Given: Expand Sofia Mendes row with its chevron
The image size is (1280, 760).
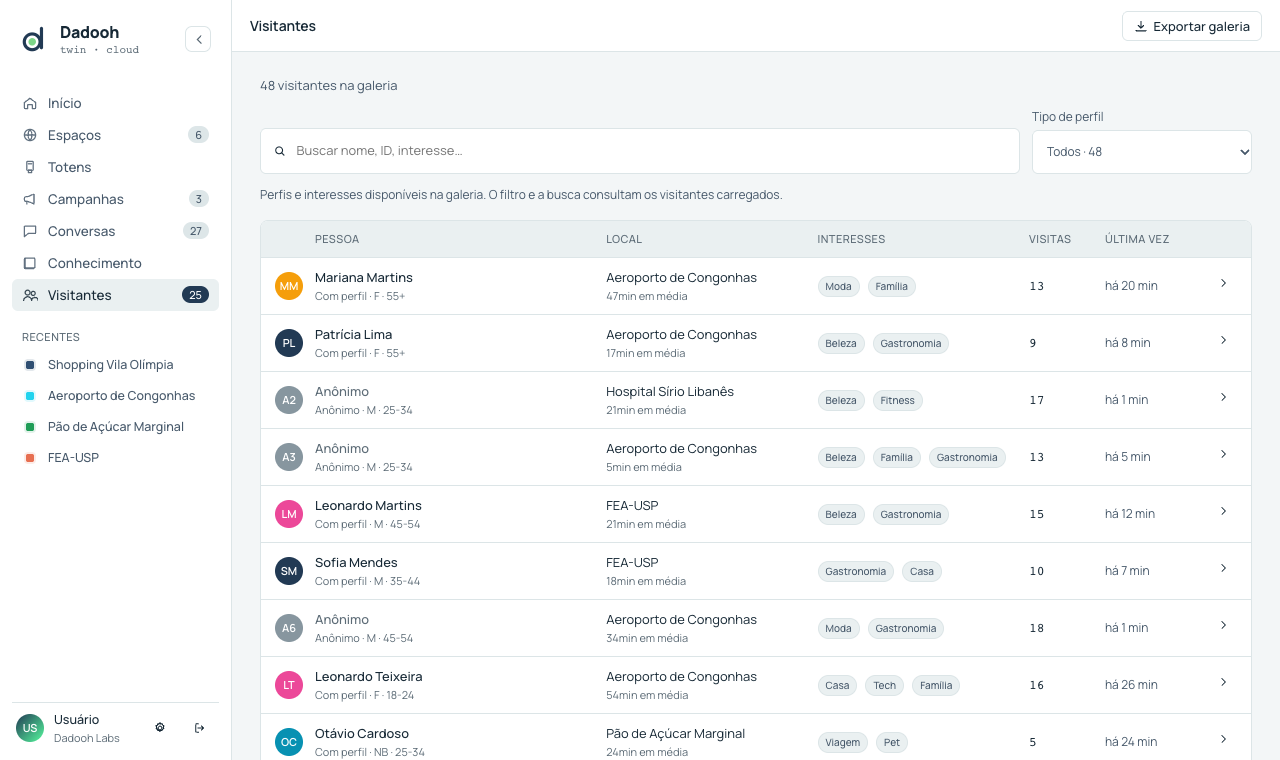Looking at the screenshot, I should [1224, 568].
